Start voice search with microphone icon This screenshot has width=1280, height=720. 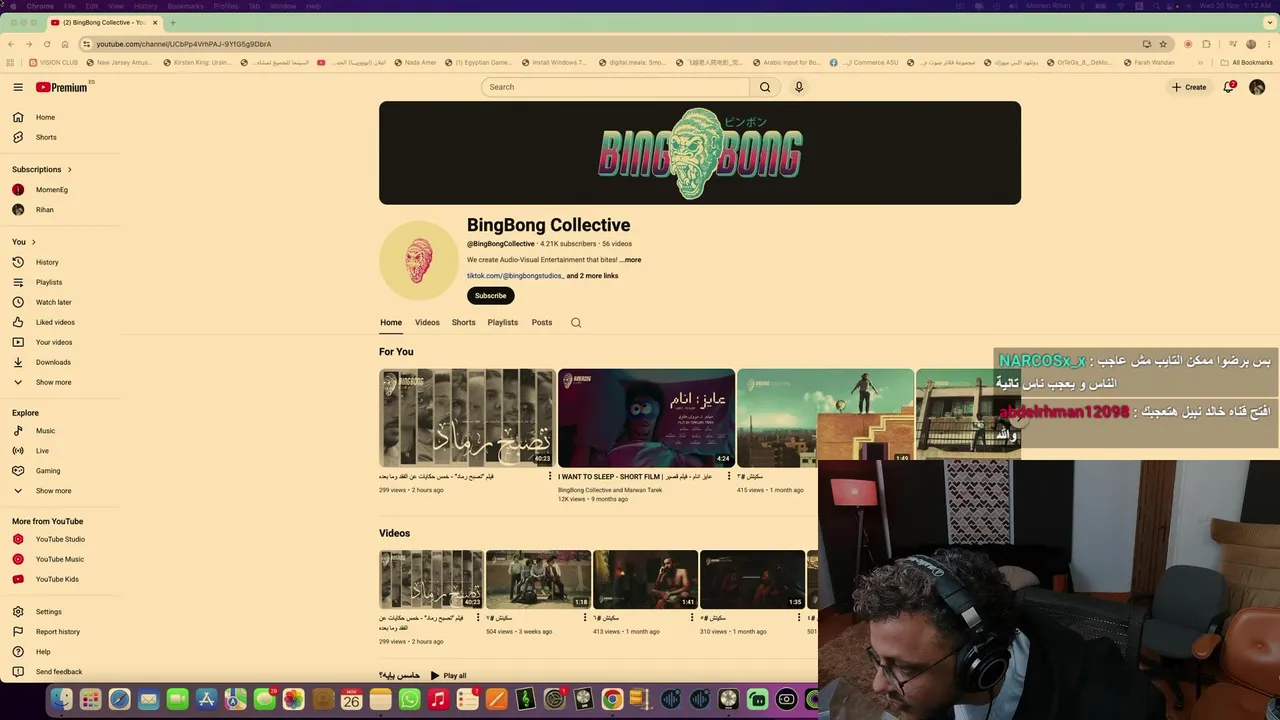point(799,87)
